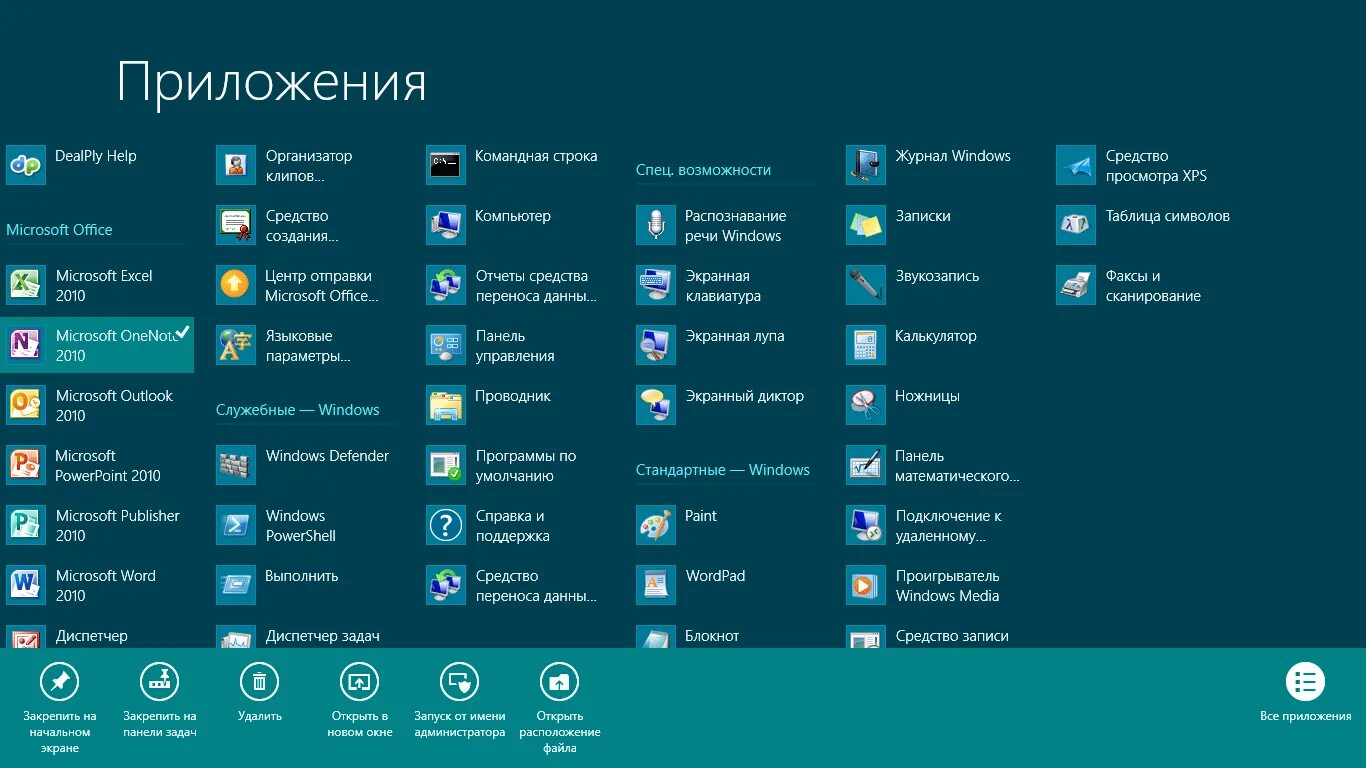Open Журнал Windows icon
1366x768 pixels.
pyautogui.click(x=866, y=165)
